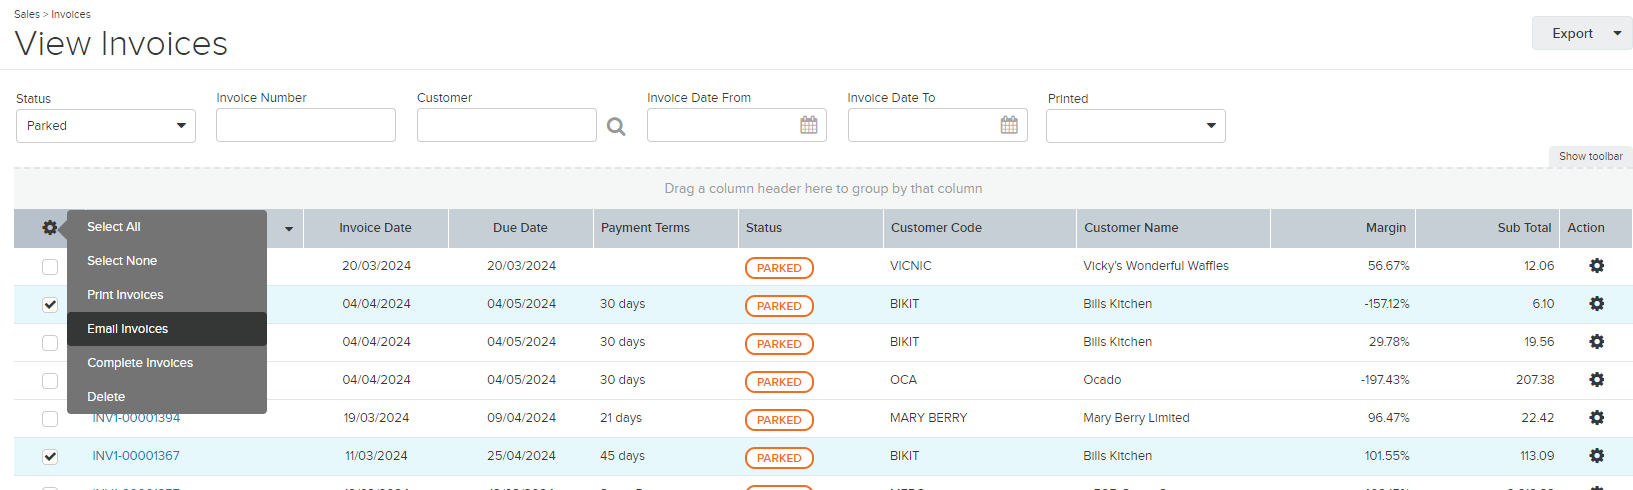This screenshot has width=1633, height=490.
Task: Open action gear for Vicky's Wonderful Waffles row
Action: pyautogui.click(x=1597, y=266)
